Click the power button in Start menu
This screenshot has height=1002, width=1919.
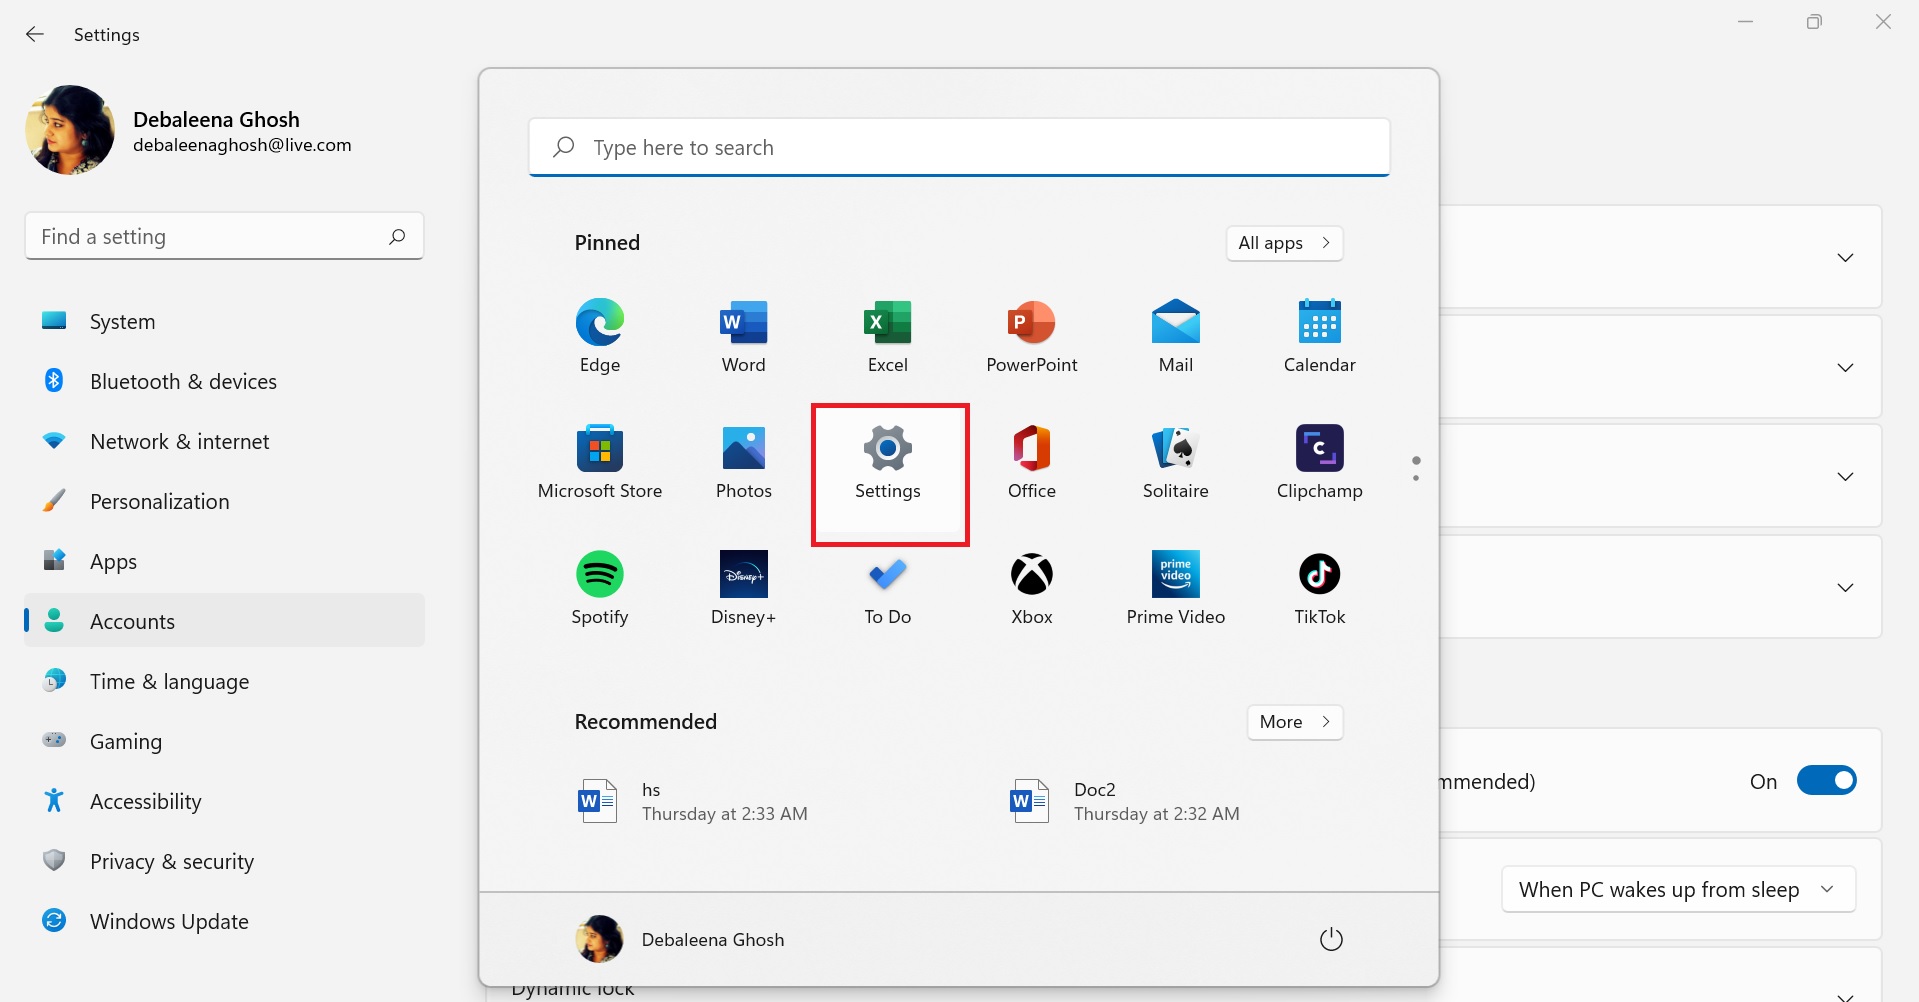click(1331, 939)
